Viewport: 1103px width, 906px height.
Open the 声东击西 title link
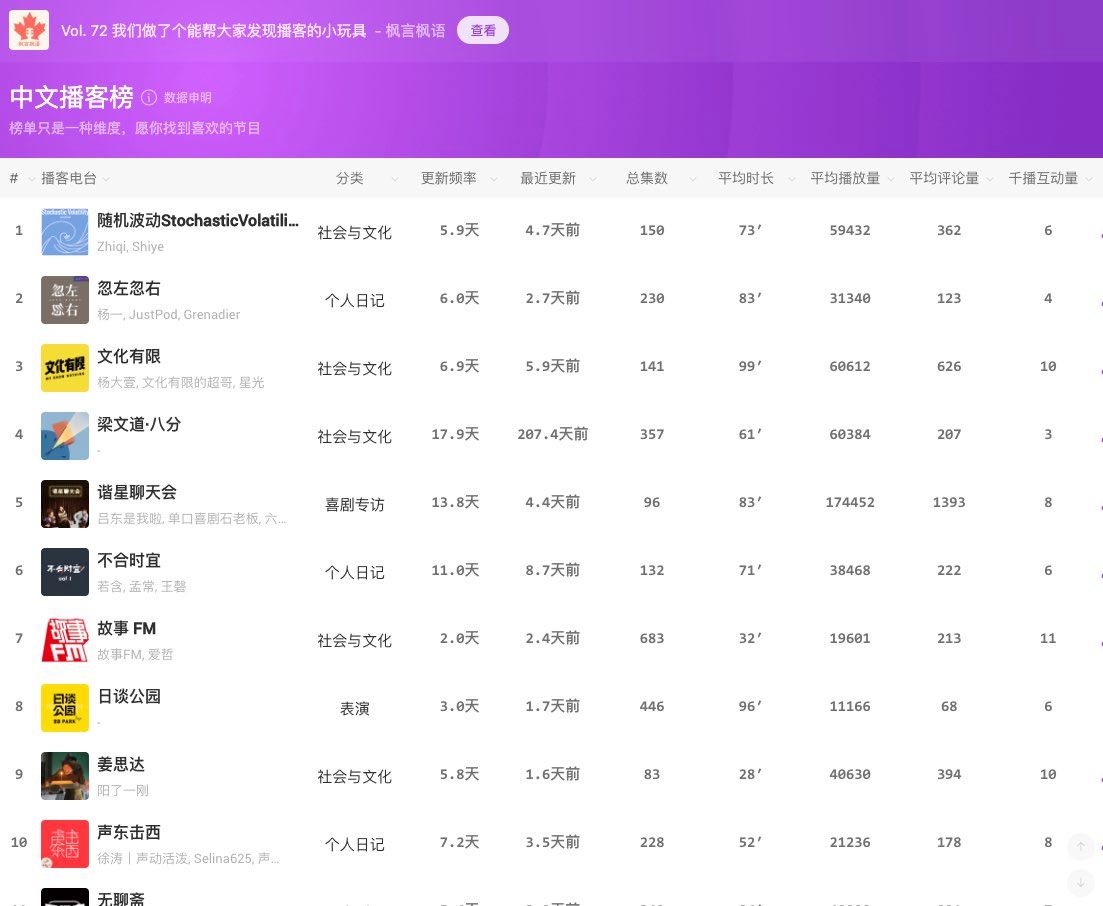pos(129,832)
